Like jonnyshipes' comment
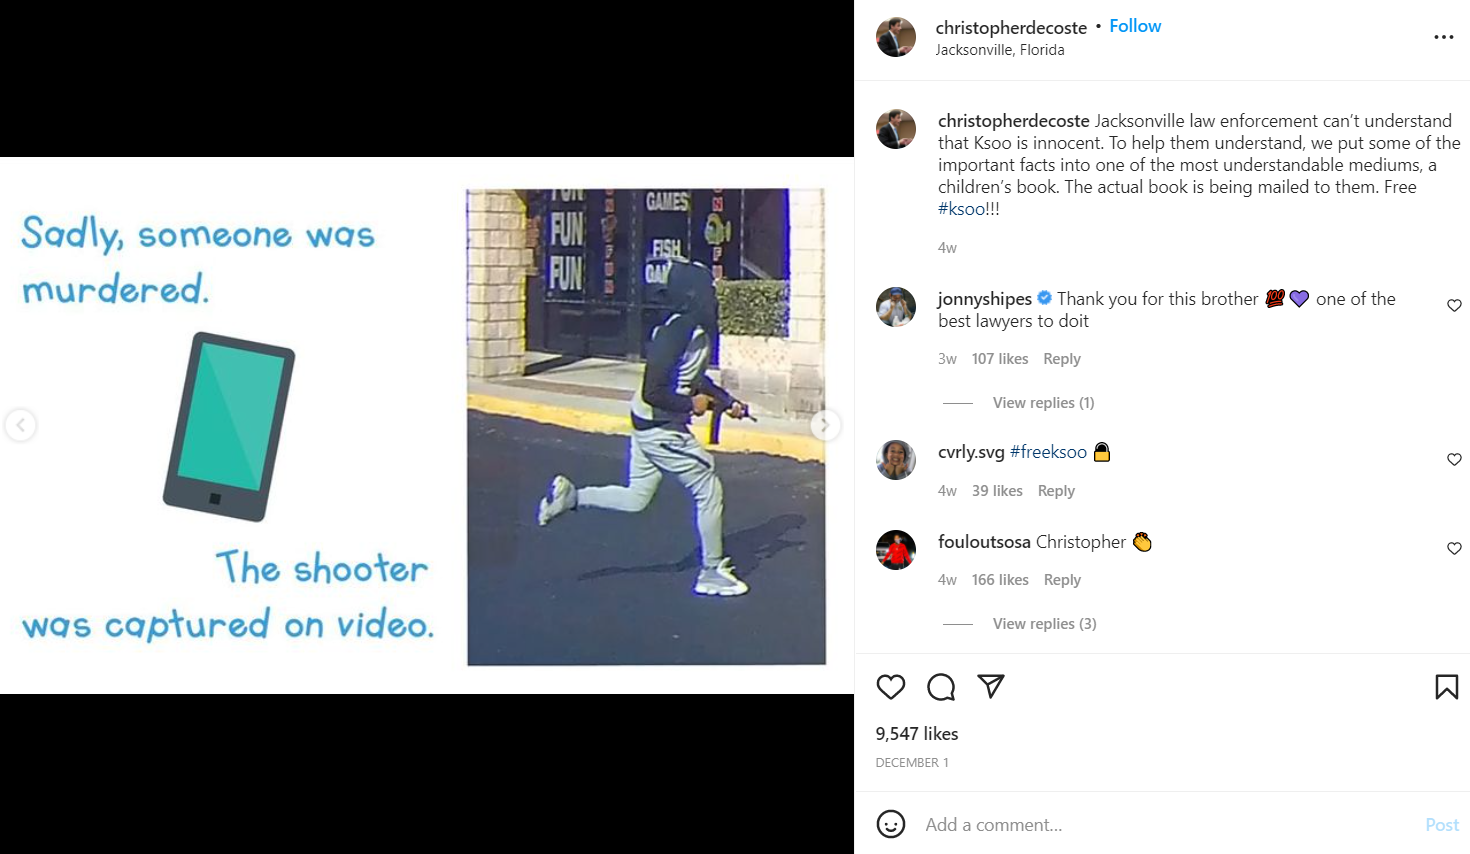This screenshot has height=854, width=1470. click(x=1454, y=306)
